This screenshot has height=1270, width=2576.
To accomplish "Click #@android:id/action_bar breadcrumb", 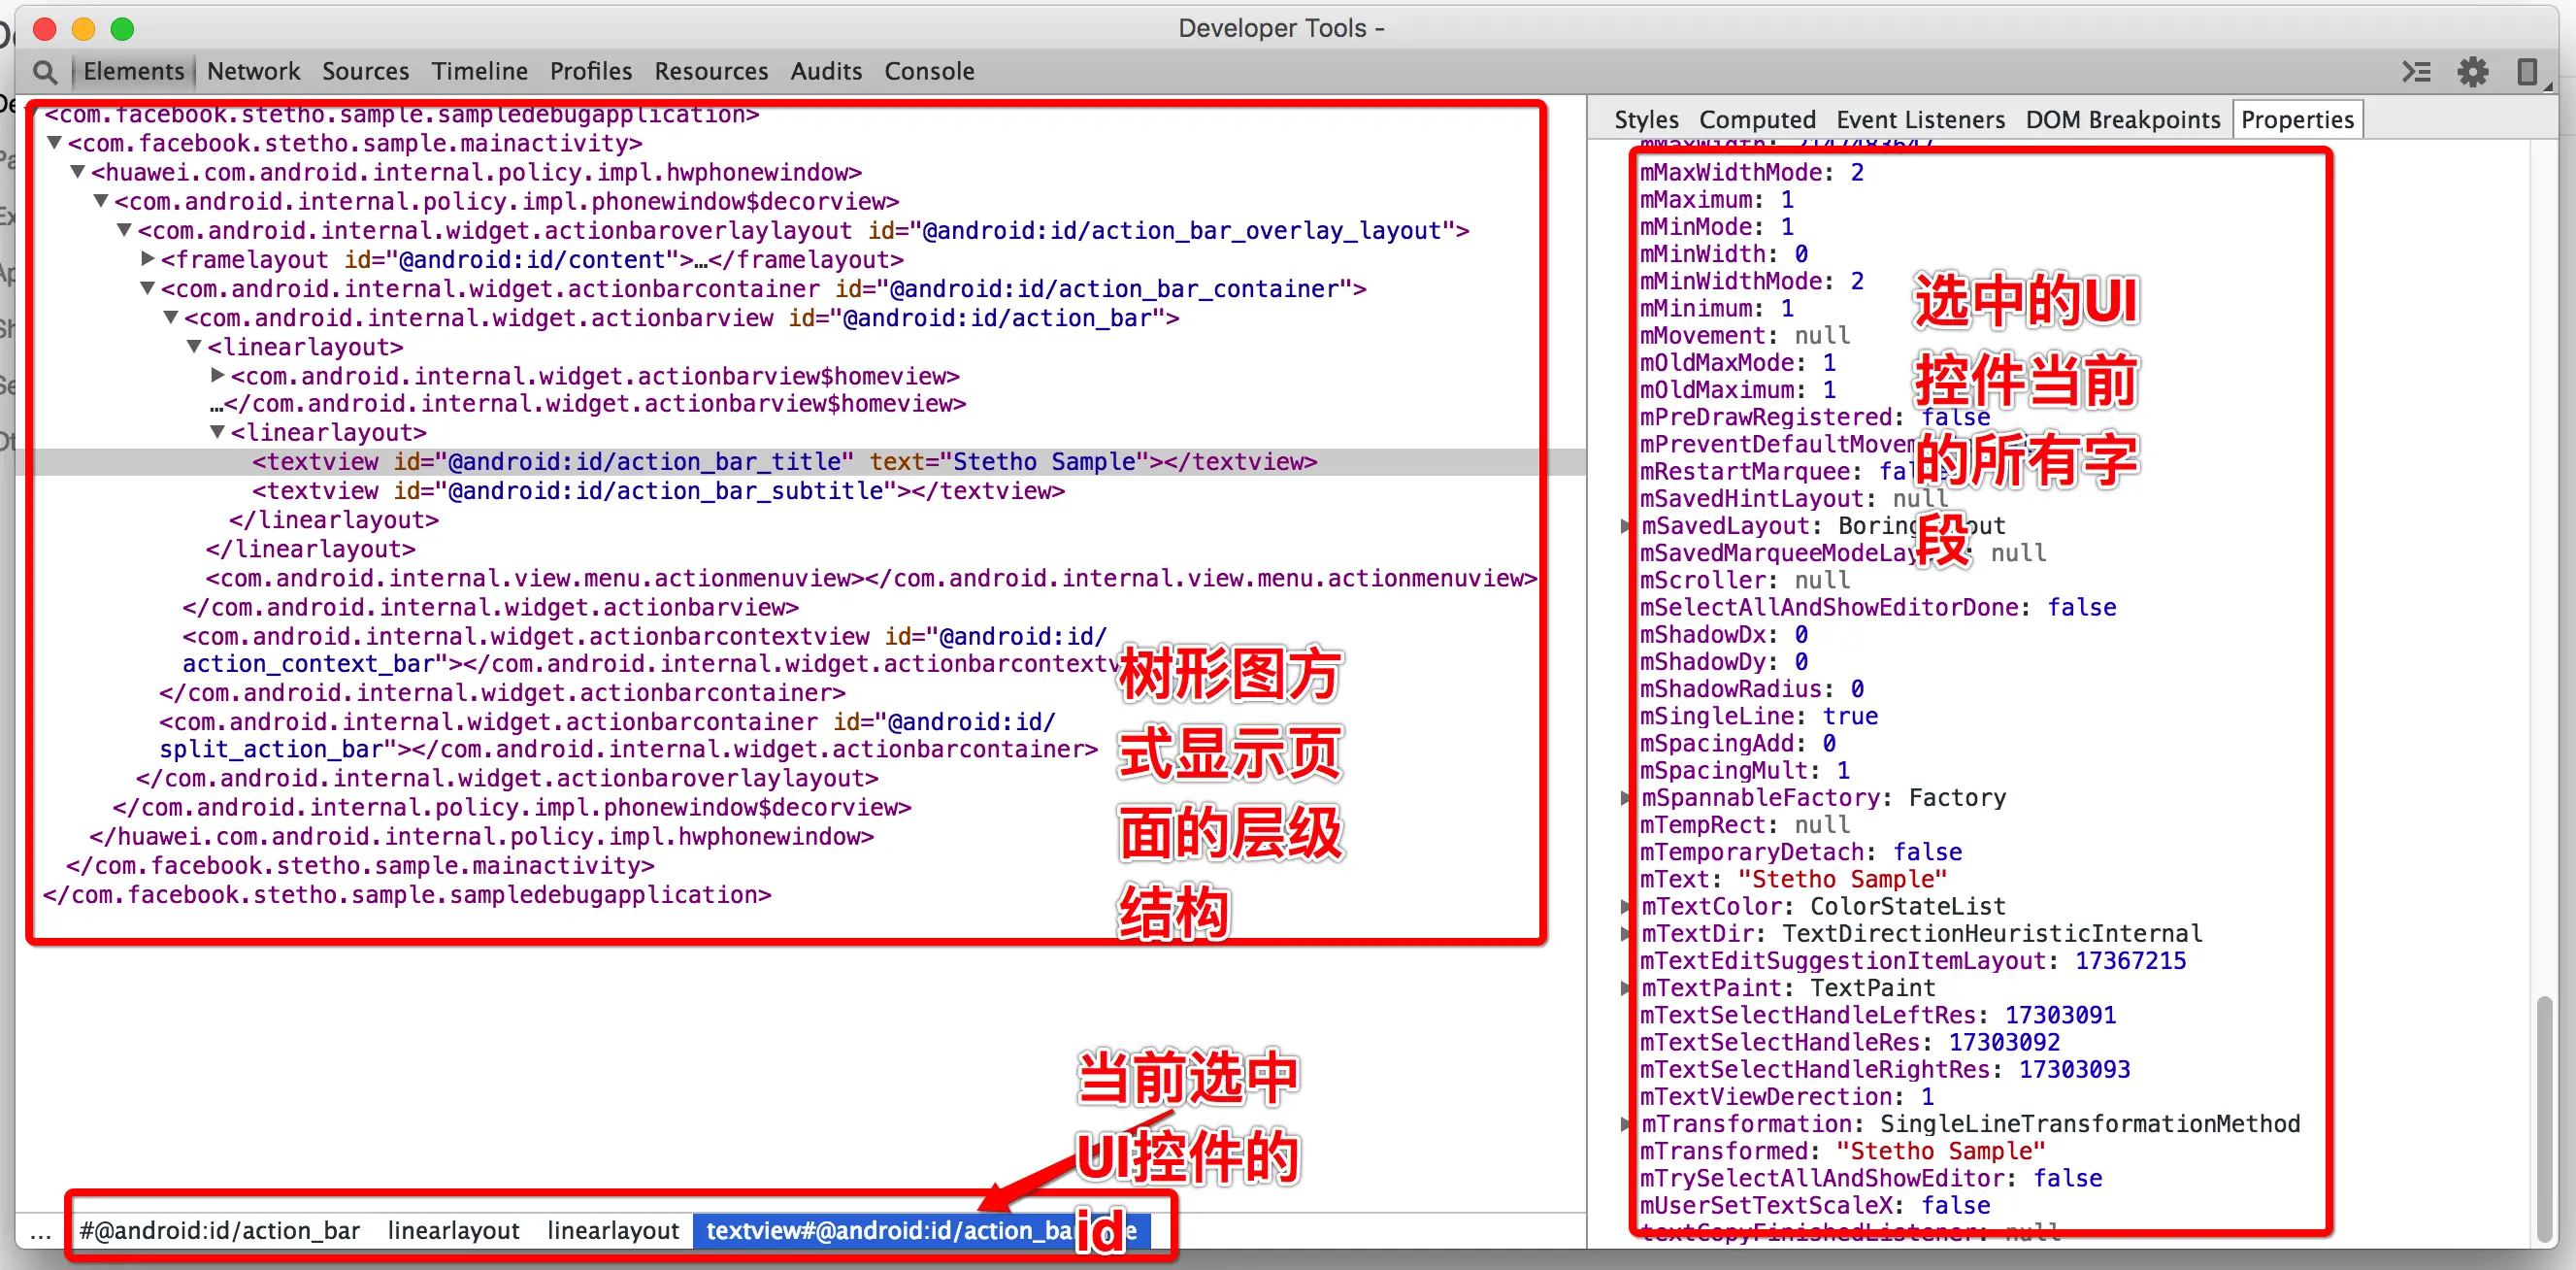I will click(220, 1231).
